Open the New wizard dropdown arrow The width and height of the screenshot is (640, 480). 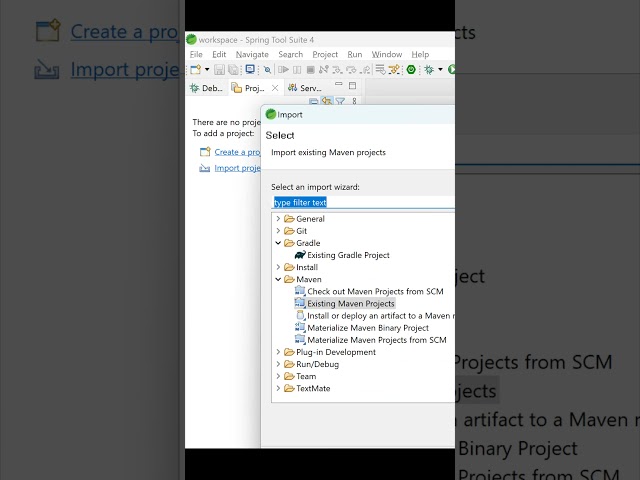207,69
